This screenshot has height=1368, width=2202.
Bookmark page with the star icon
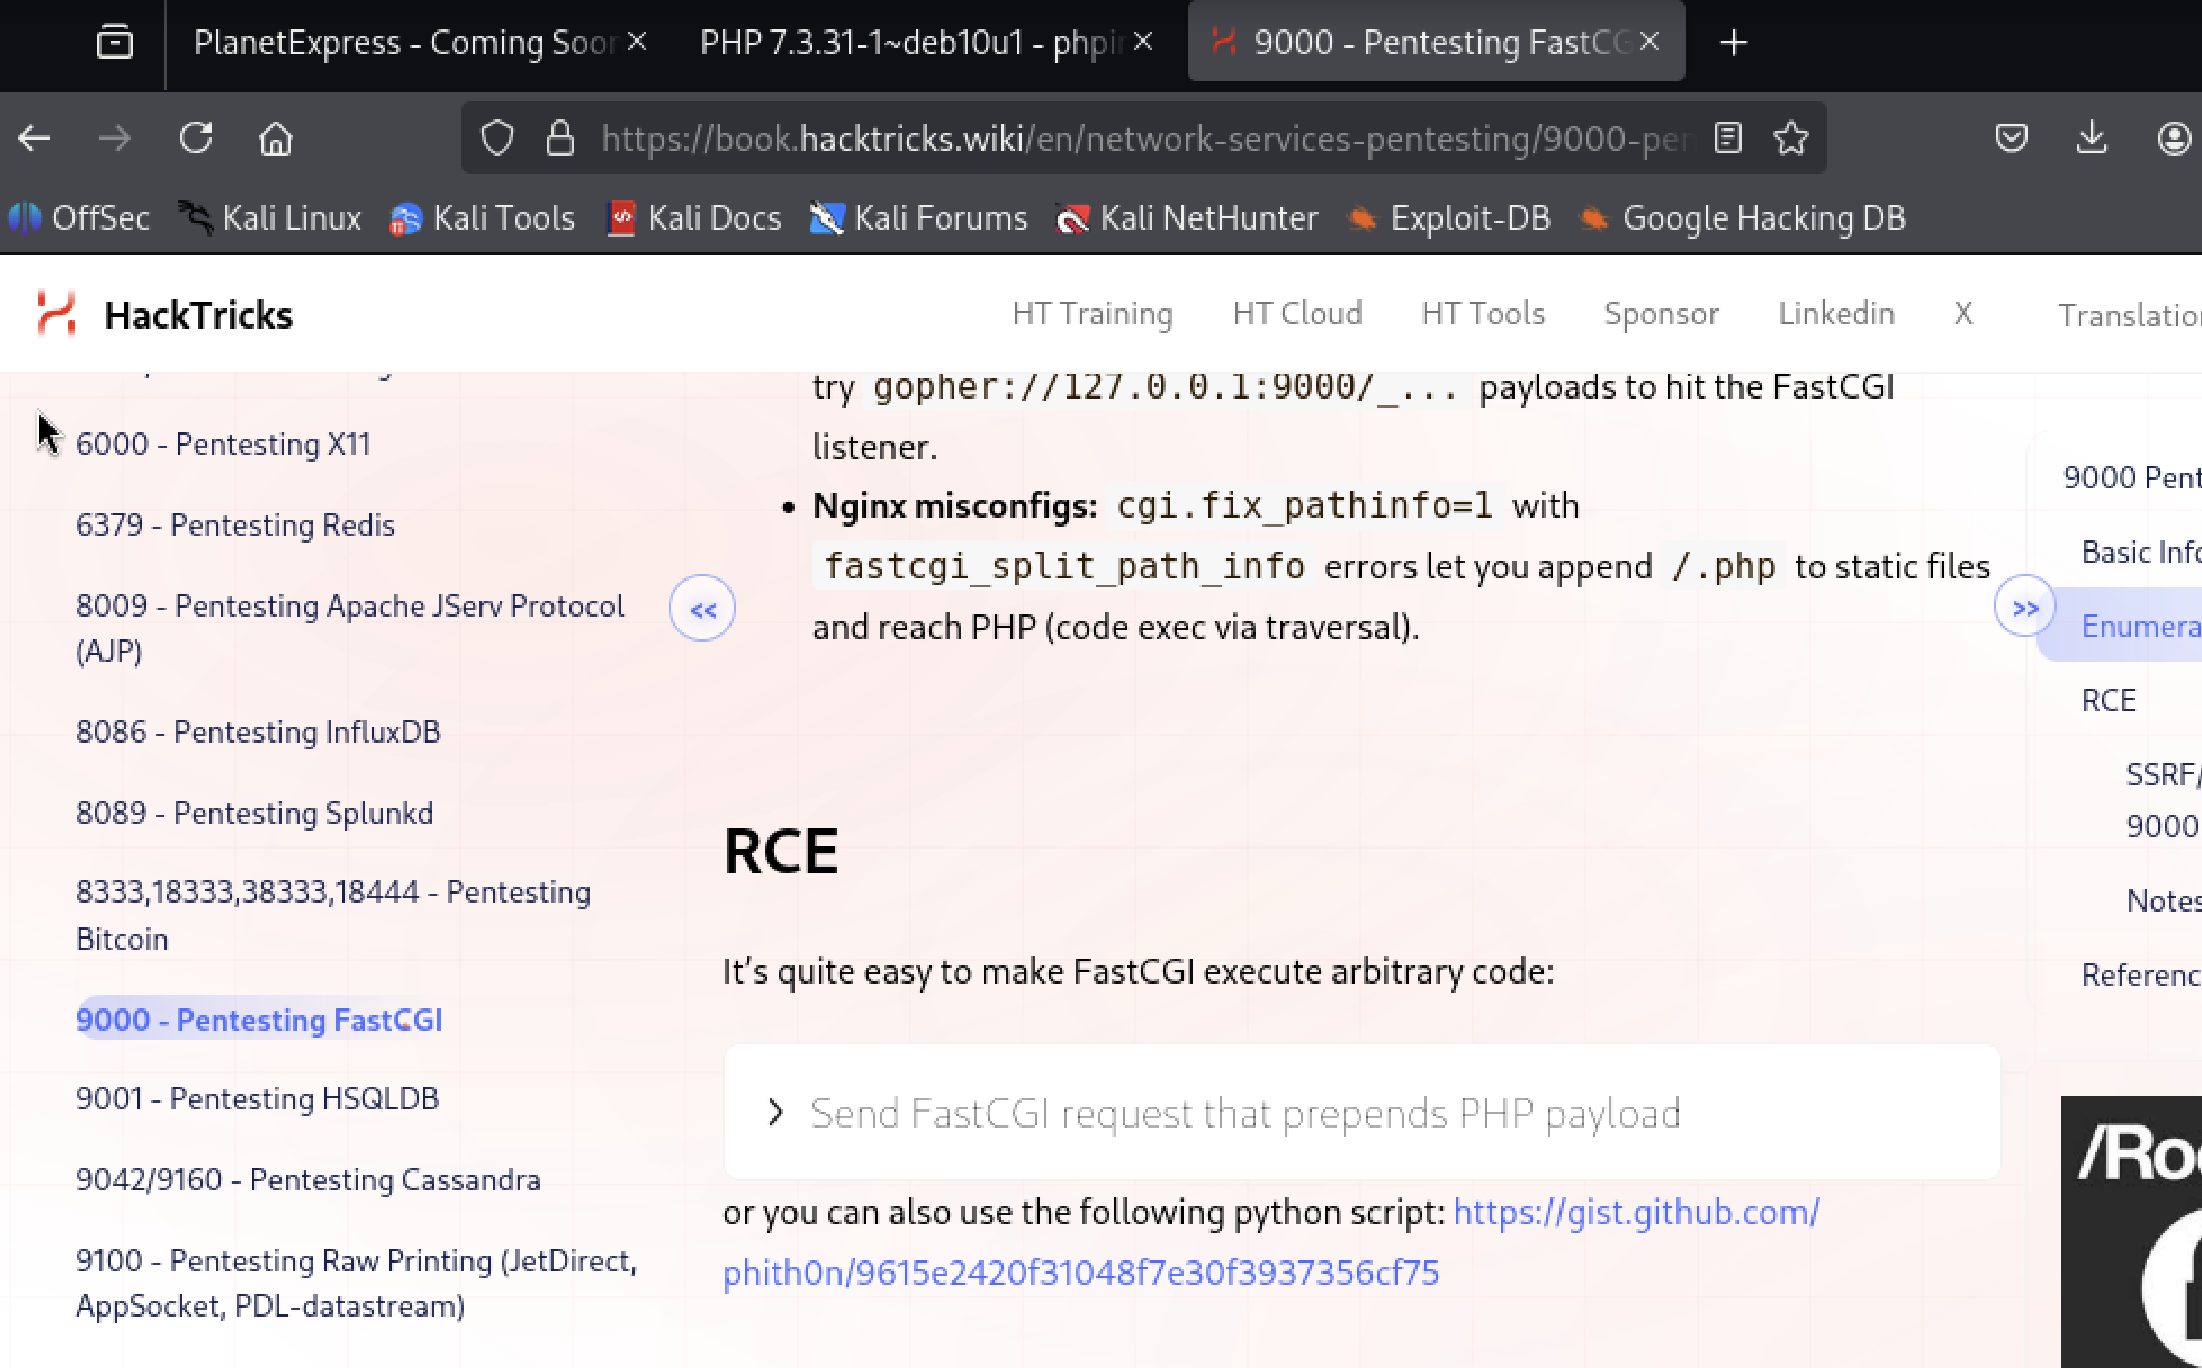click(1790, 138)
